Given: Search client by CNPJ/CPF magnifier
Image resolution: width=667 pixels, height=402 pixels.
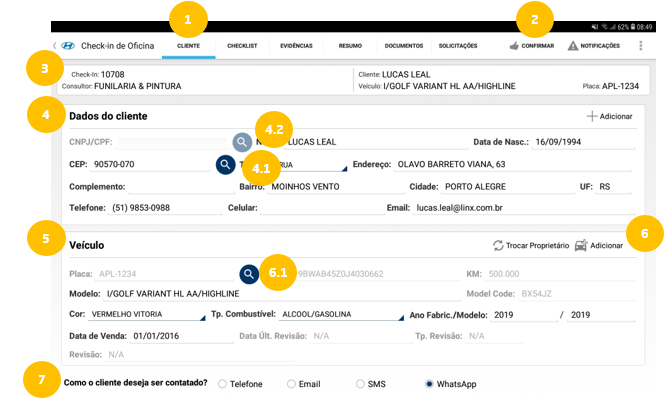Looking at the screenshot, I should tap(242, 142).
